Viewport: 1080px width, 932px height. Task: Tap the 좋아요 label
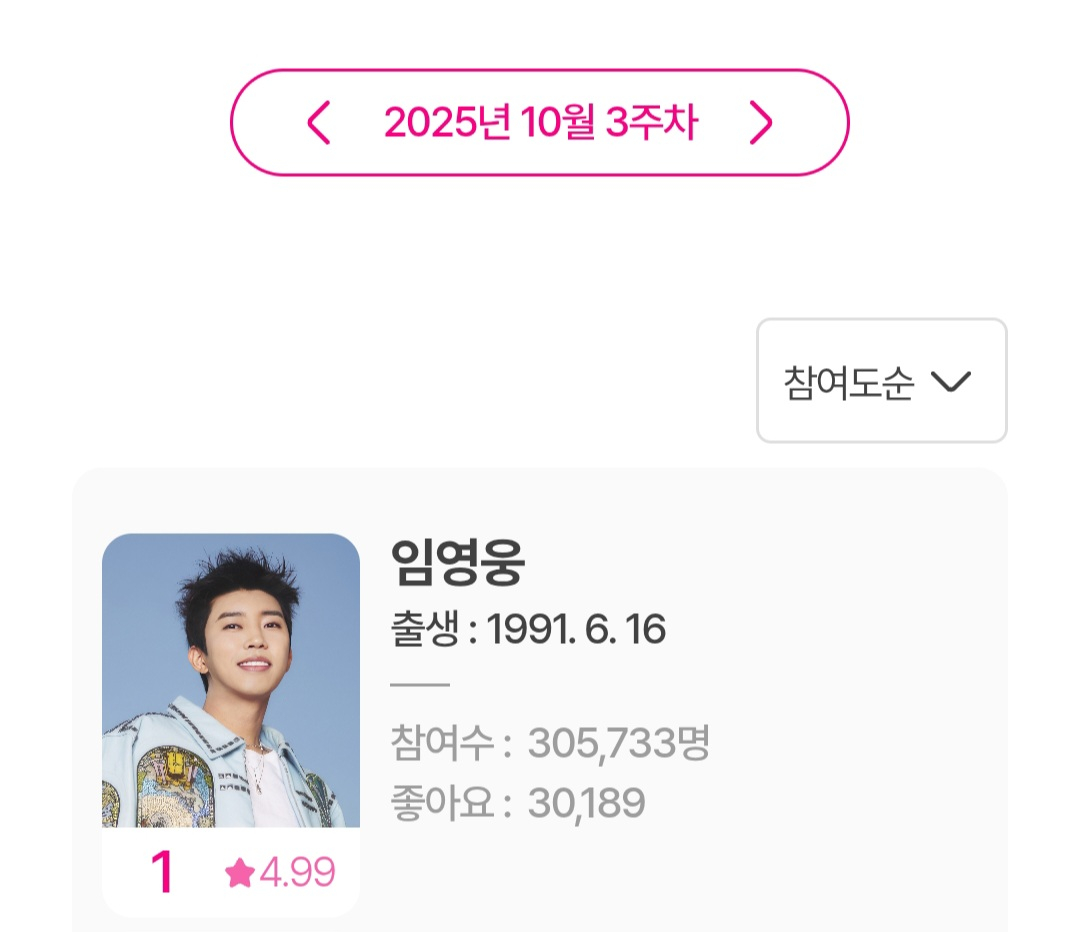(x=442, y=802)
